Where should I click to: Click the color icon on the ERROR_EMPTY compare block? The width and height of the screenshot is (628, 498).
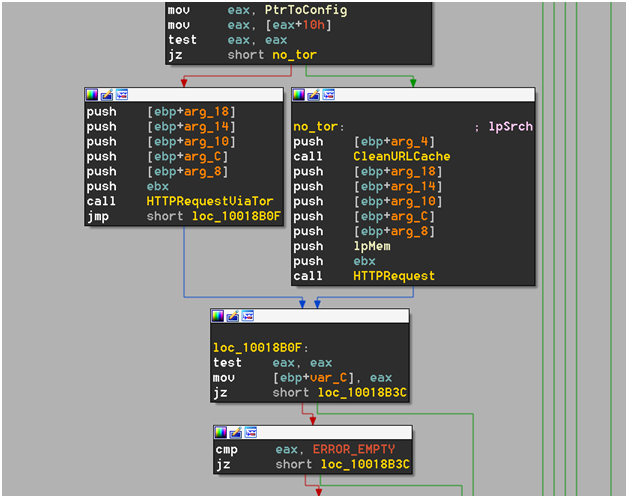[221, 432]
